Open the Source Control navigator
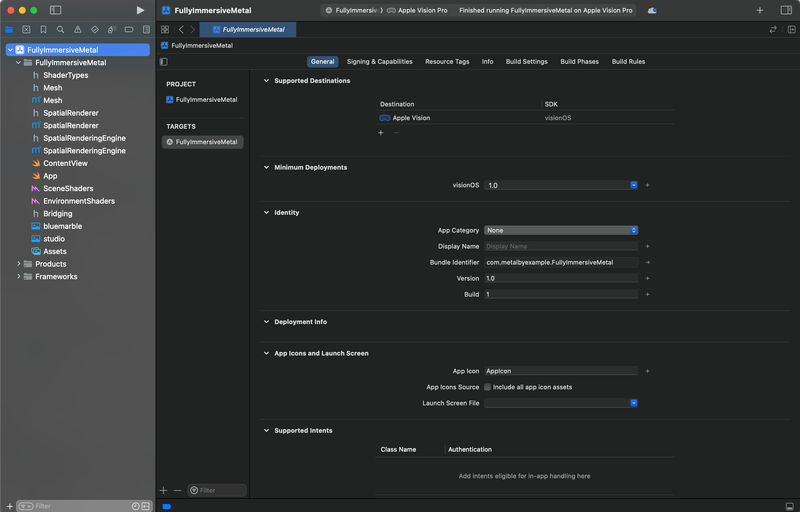 (x=27, y=30)
